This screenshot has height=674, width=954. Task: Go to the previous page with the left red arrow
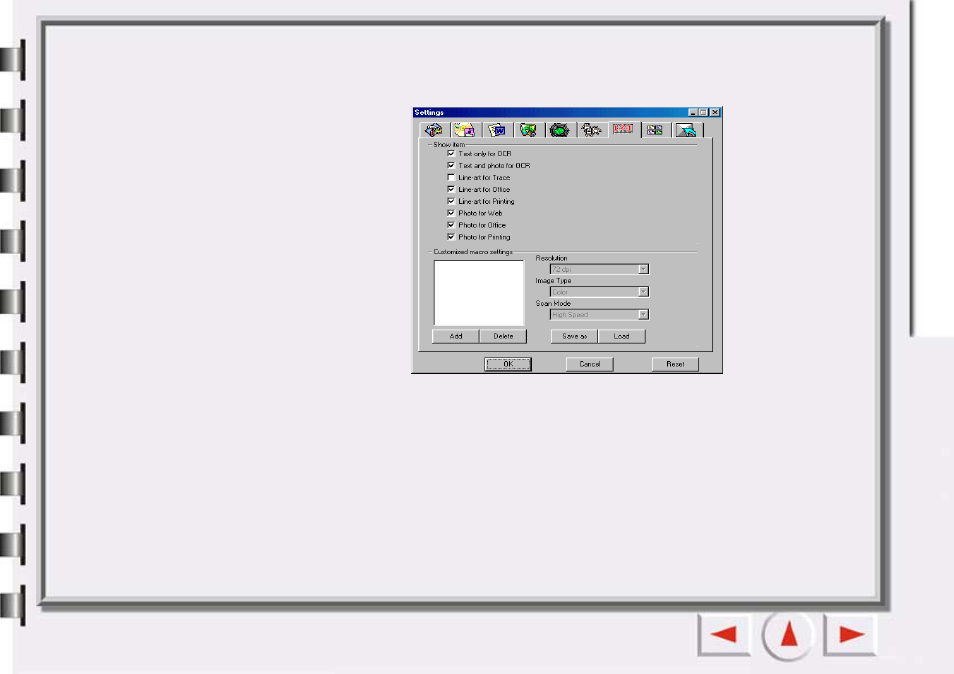[724, 634]
